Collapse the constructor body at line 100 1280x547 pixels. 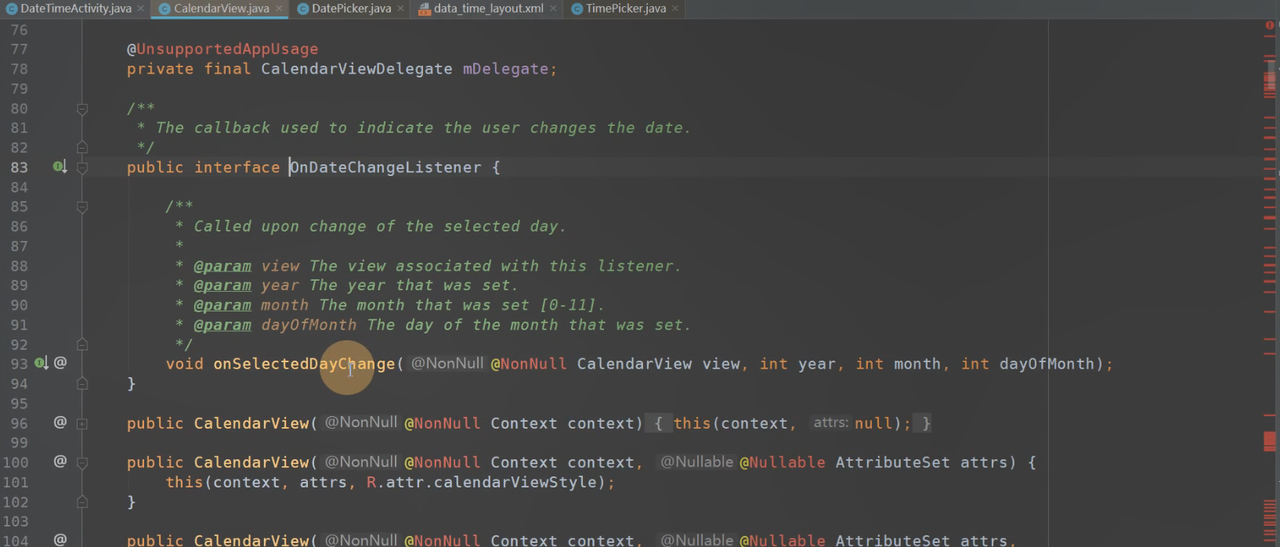(x=82, y=462)
